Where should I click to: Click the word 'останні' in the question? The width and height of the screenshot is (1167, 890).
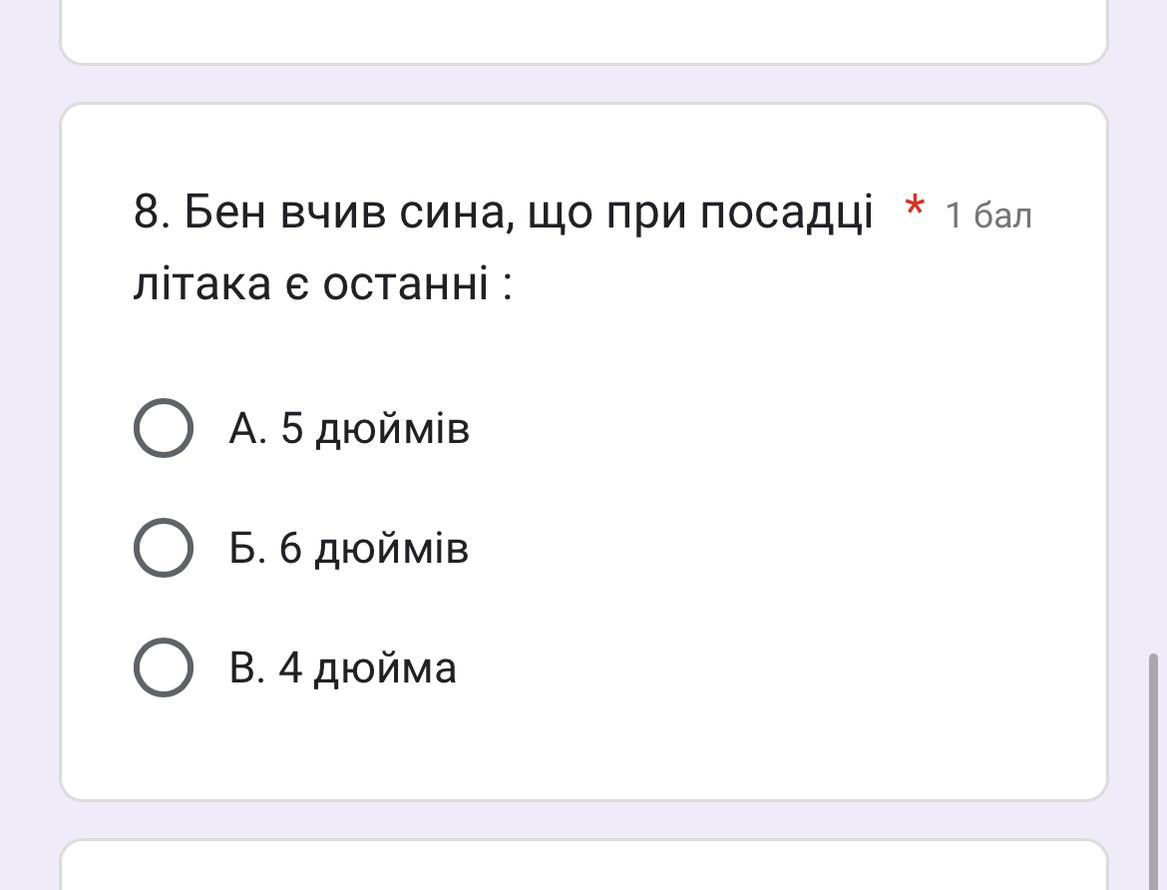point(405,283)
